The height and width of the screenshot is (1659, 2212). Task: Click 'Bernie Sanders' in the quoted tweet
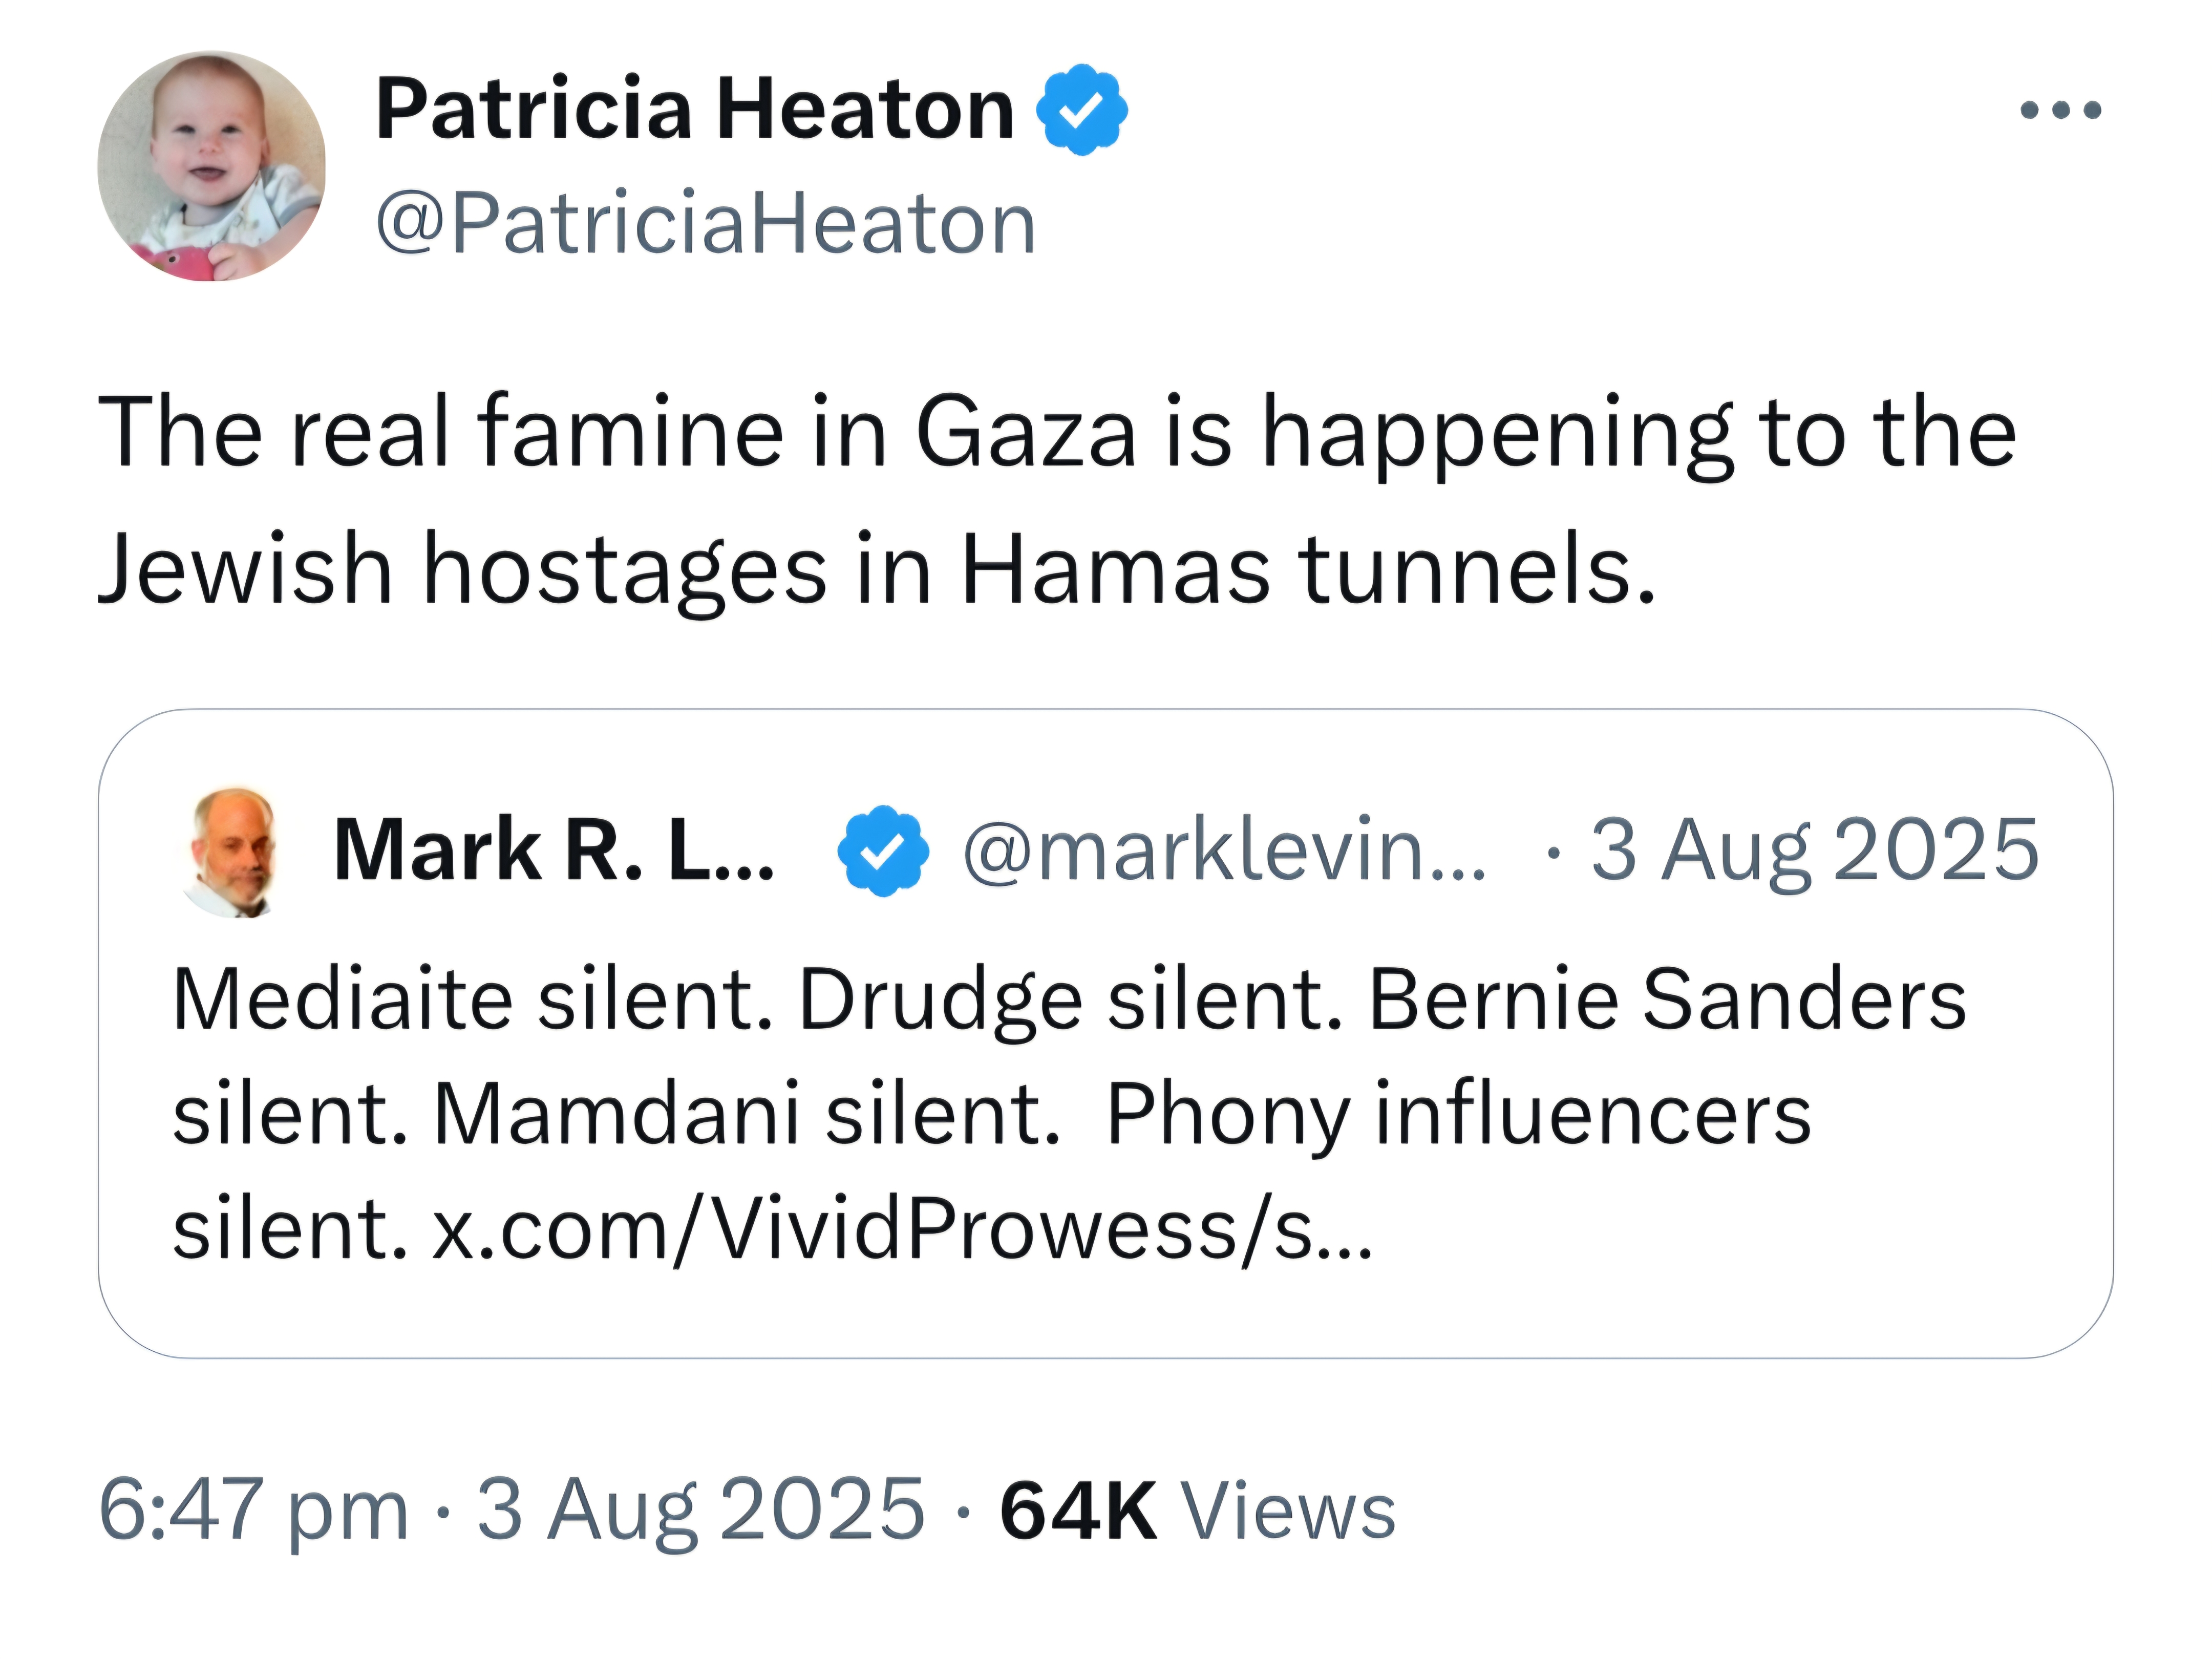pyautogui.click(x=1667, y=1000)
